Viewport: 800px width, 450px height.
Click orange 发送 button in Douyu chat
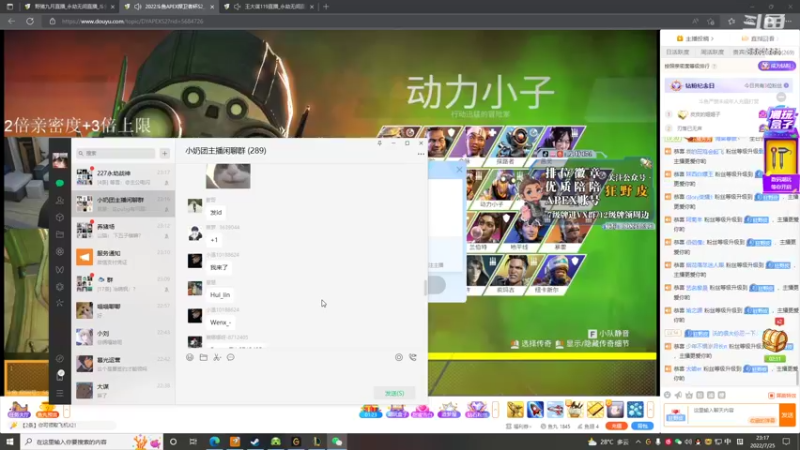tap(787, 415)
